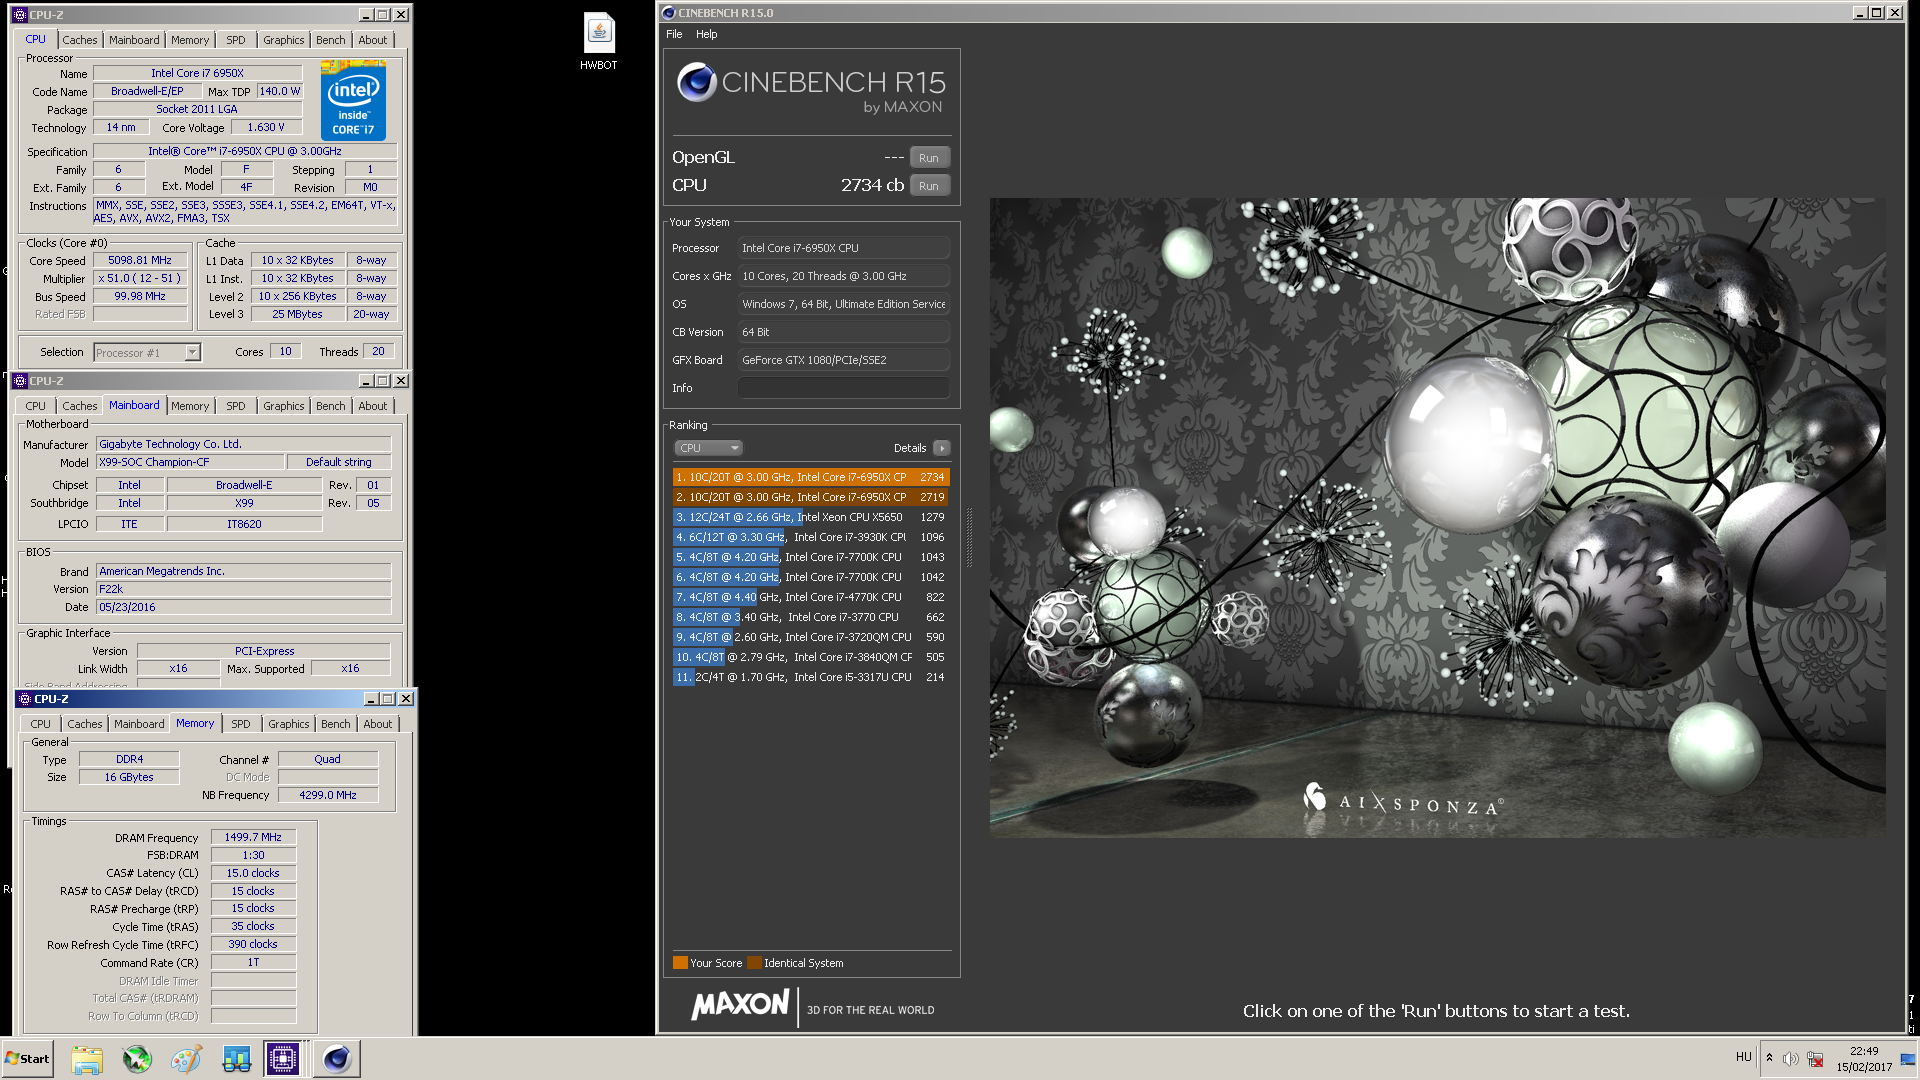Run the OpenGL benchmark

pos(929,158)
